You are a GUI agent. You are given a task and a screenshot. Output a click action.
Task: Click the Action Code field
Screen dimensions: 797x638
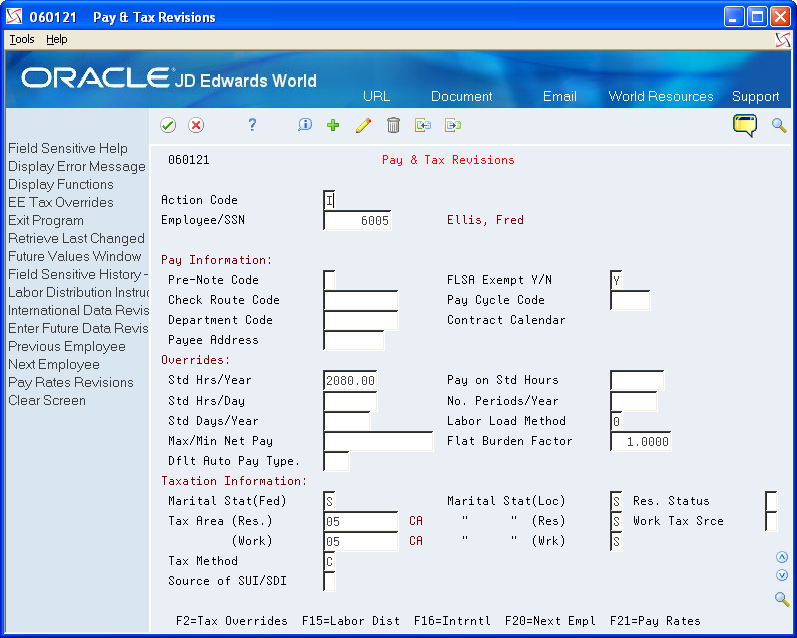[329, 200]
